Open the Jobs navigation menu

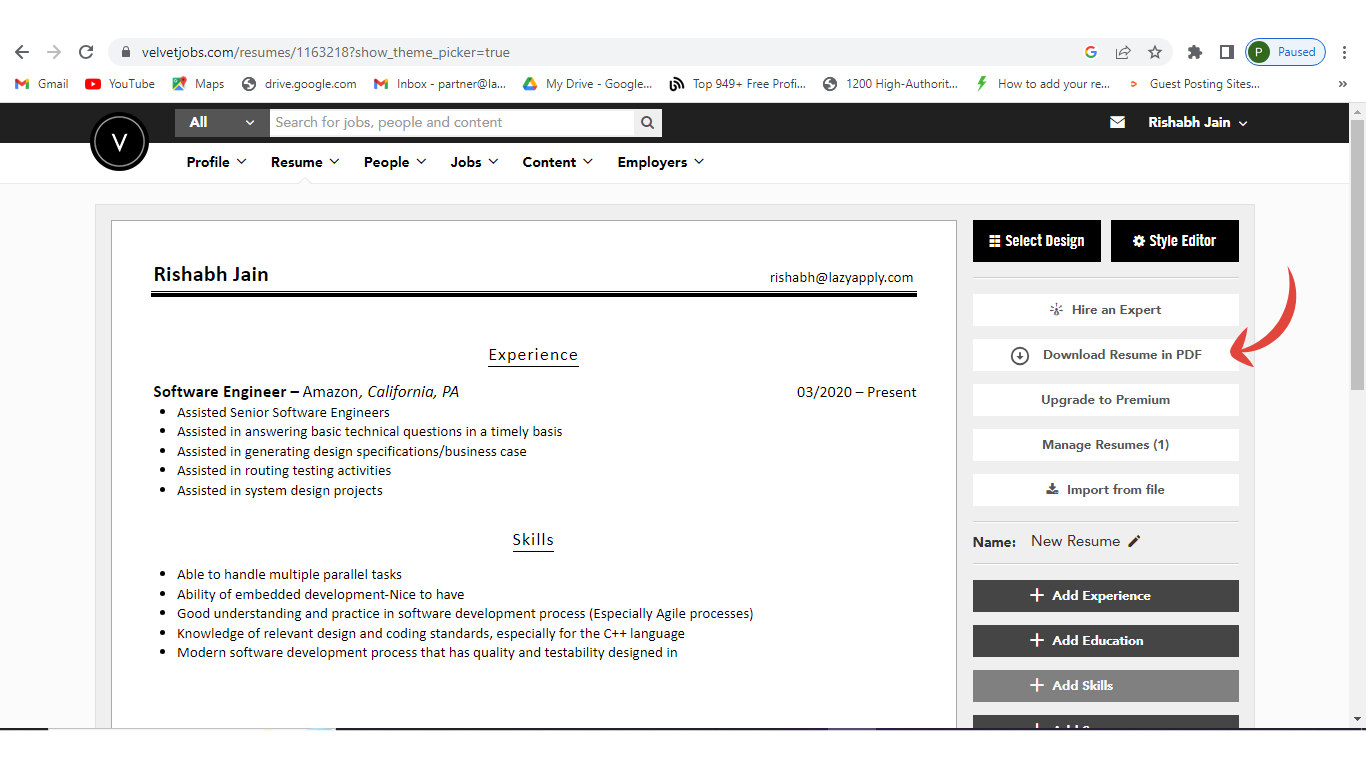click(x=474, y=162)
